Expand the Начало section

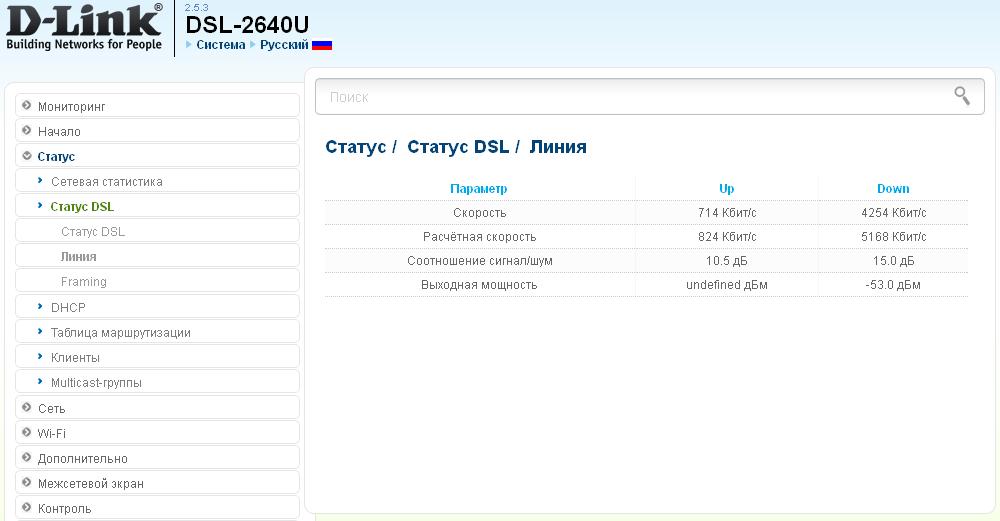[157, 131]
